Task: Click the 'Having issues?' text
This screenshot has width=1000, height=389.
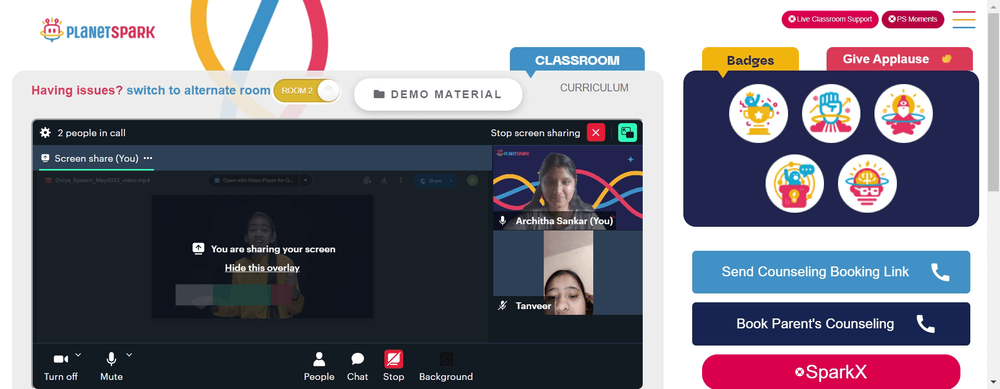Action: (x=77, y=91)
